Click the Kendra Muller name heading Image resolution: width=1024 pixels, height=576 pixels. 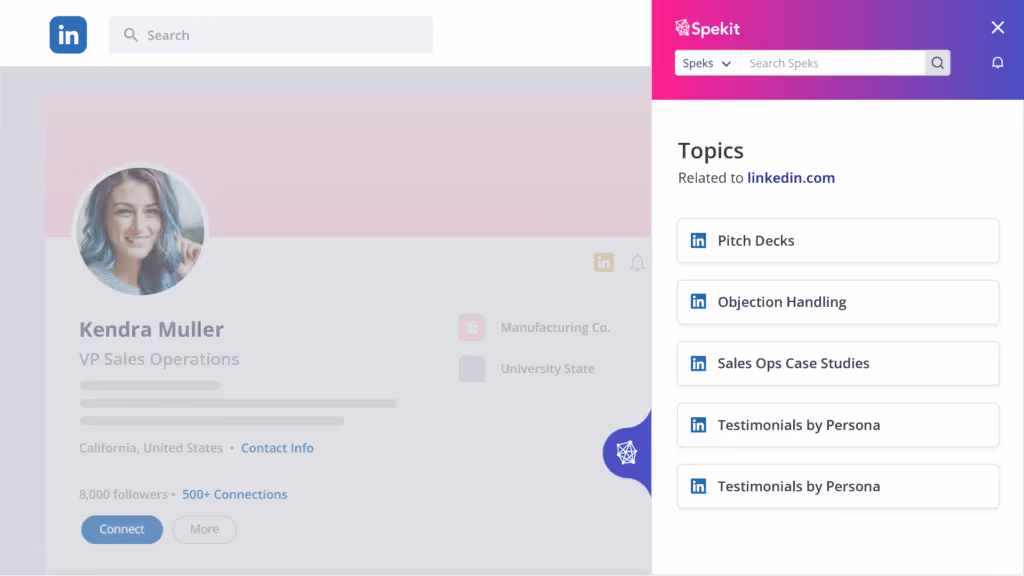coord(152,329)
